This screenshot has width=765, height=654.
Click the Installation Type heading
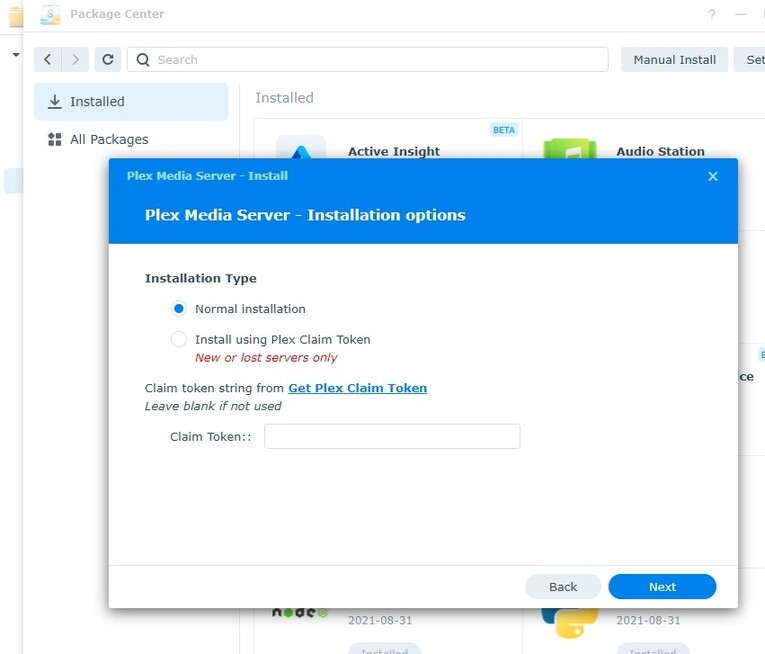click(x=201, y=278)
